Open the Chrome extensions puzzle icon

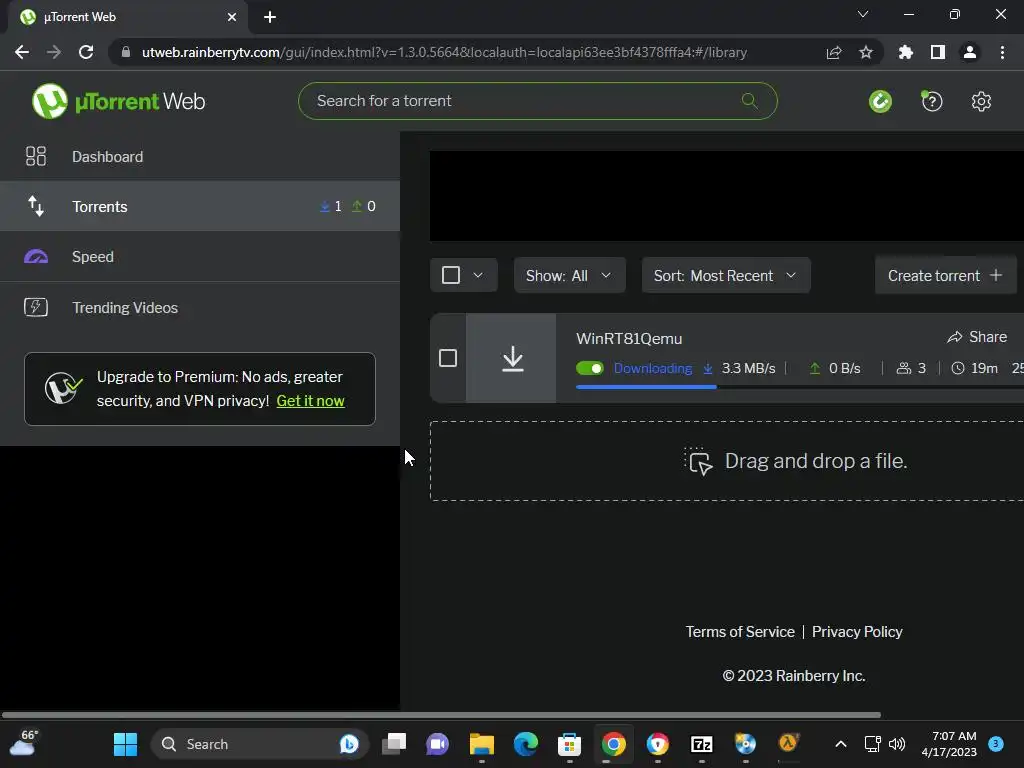tap(906, 52)
